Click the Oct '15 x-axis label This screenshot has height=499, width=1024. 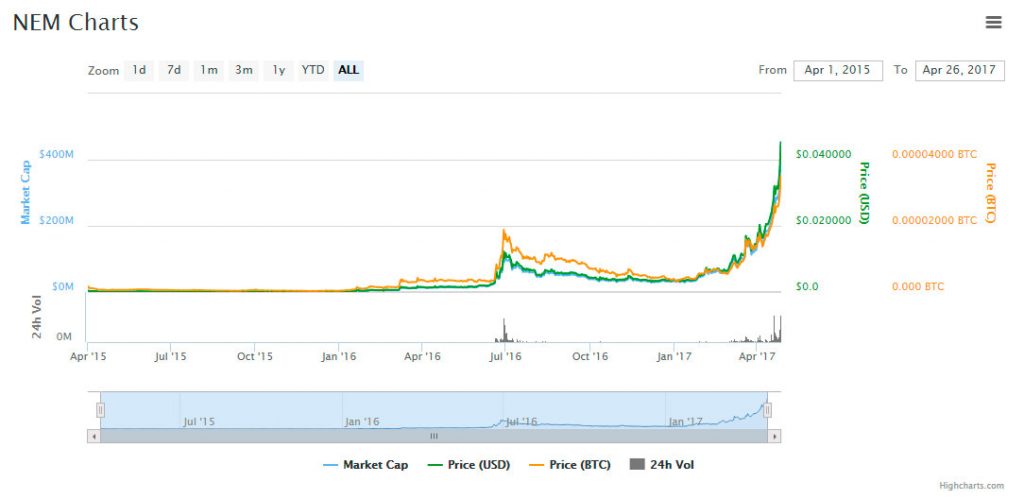[x=255, y=357]
